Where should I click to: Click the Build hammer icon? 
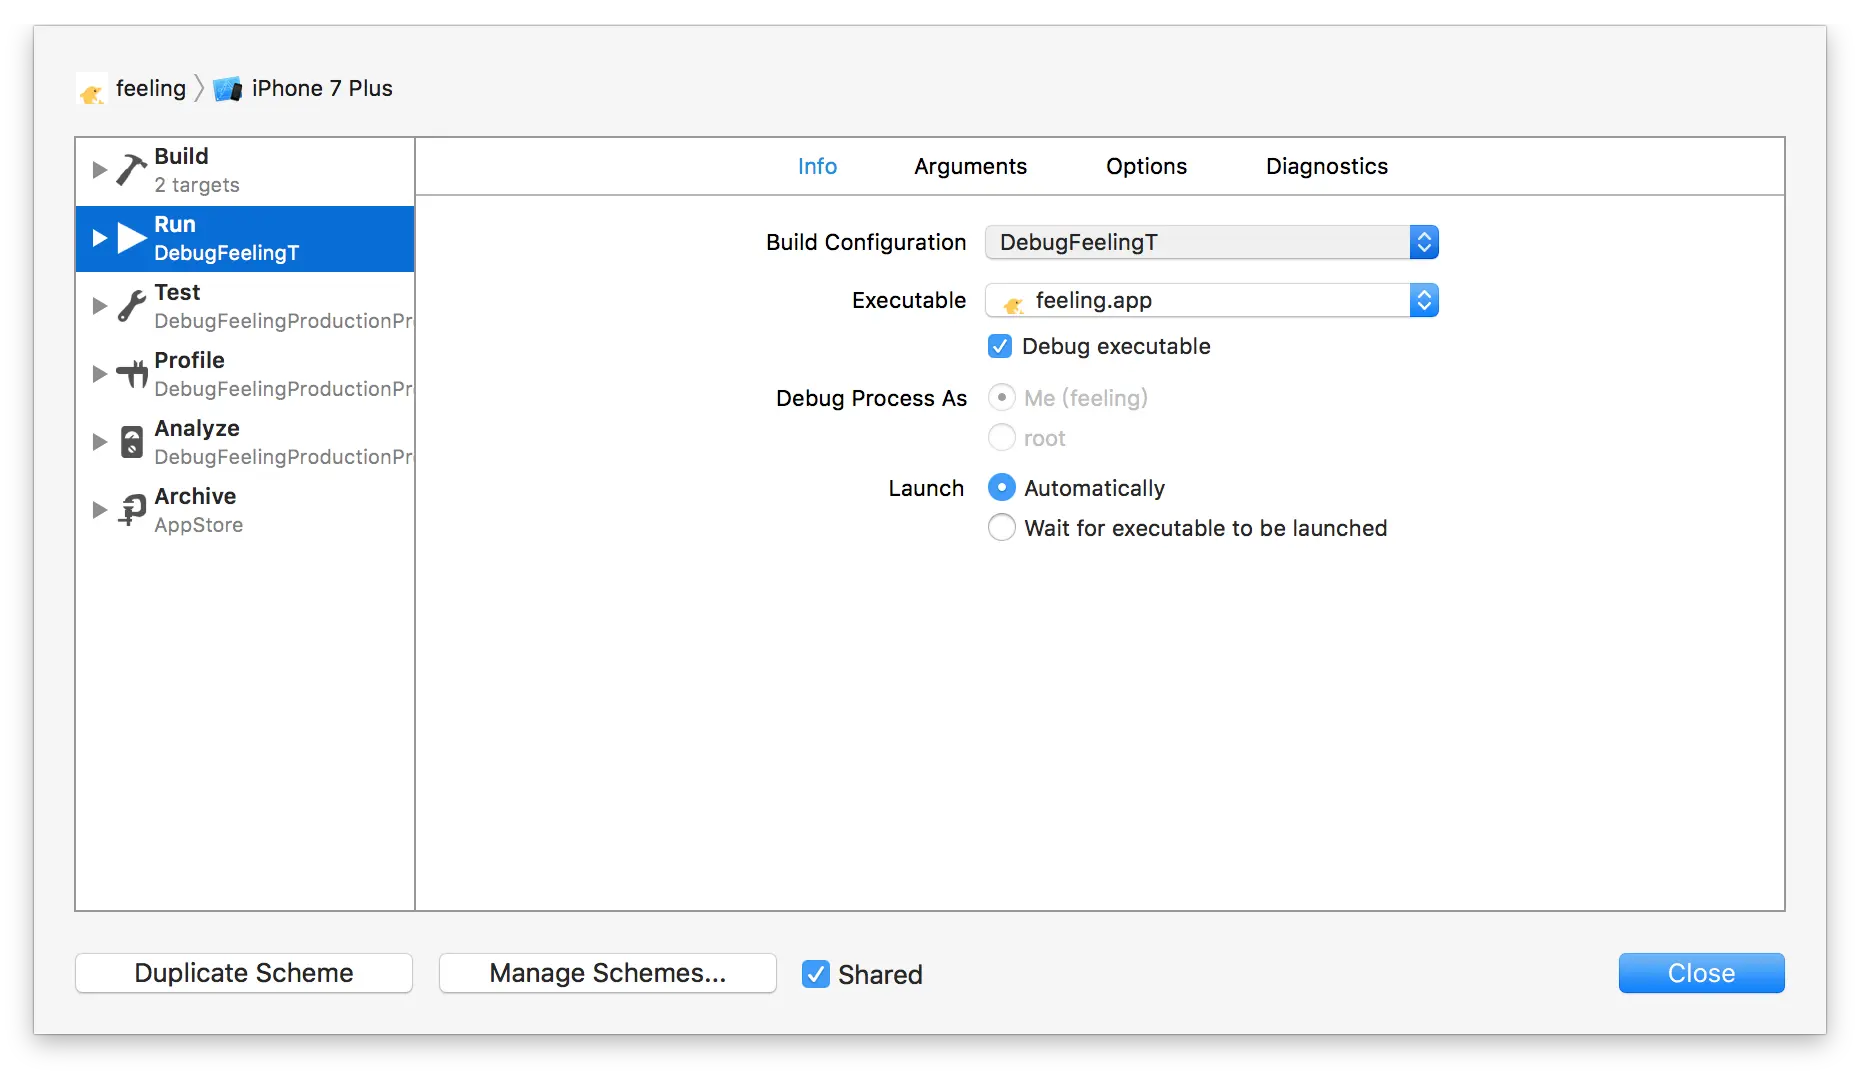[131, 170]
